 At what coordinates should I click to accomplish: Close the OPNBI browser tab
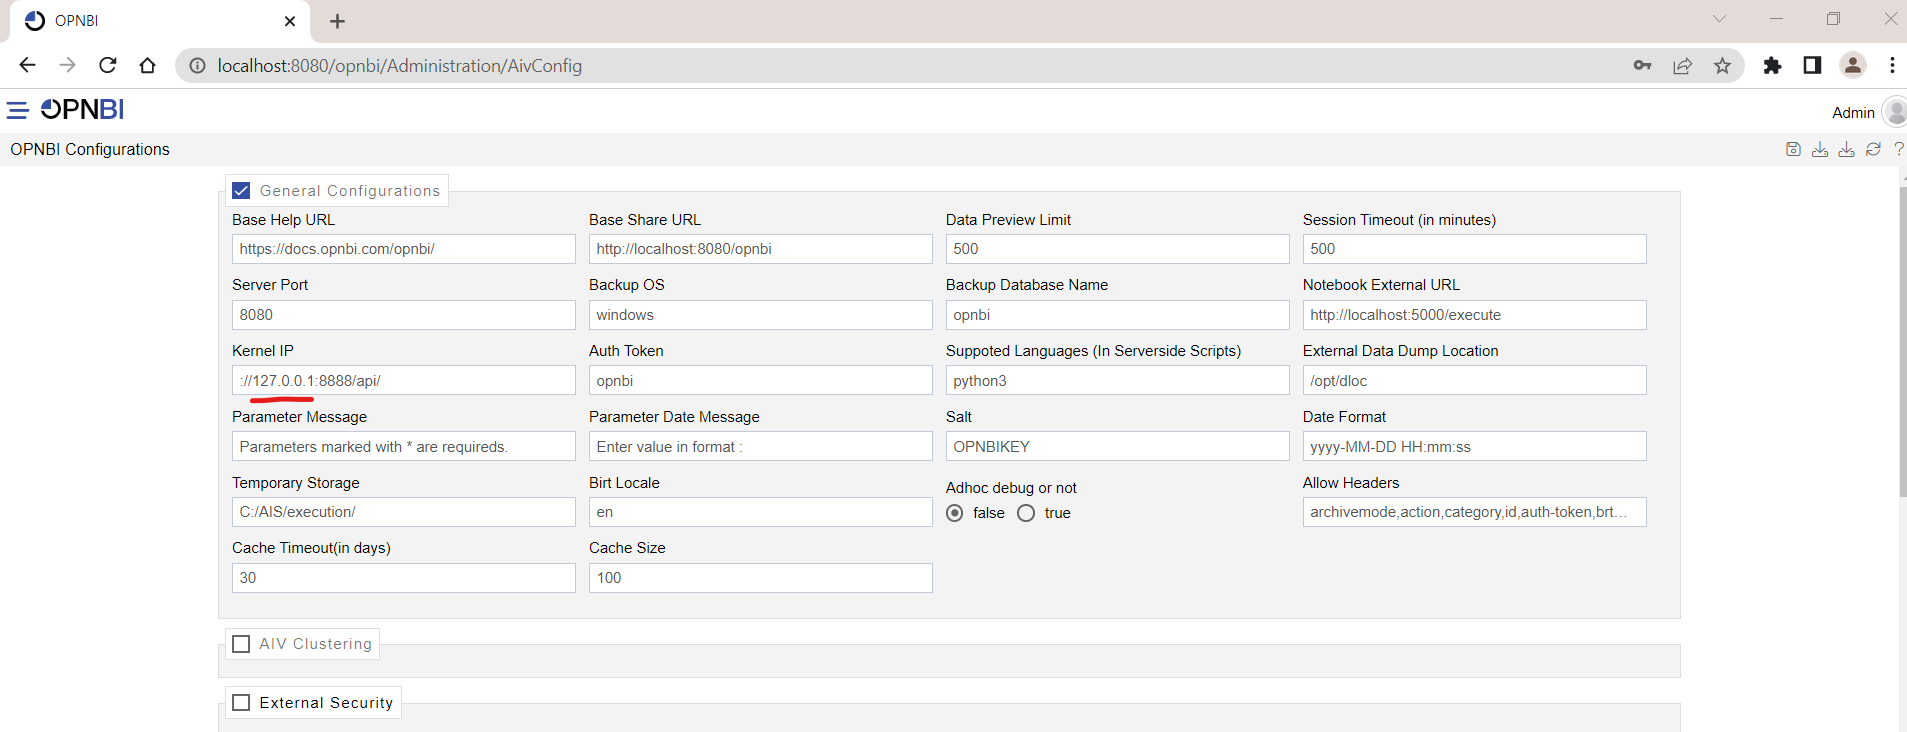pyautogui.click(x=290, y=21)
